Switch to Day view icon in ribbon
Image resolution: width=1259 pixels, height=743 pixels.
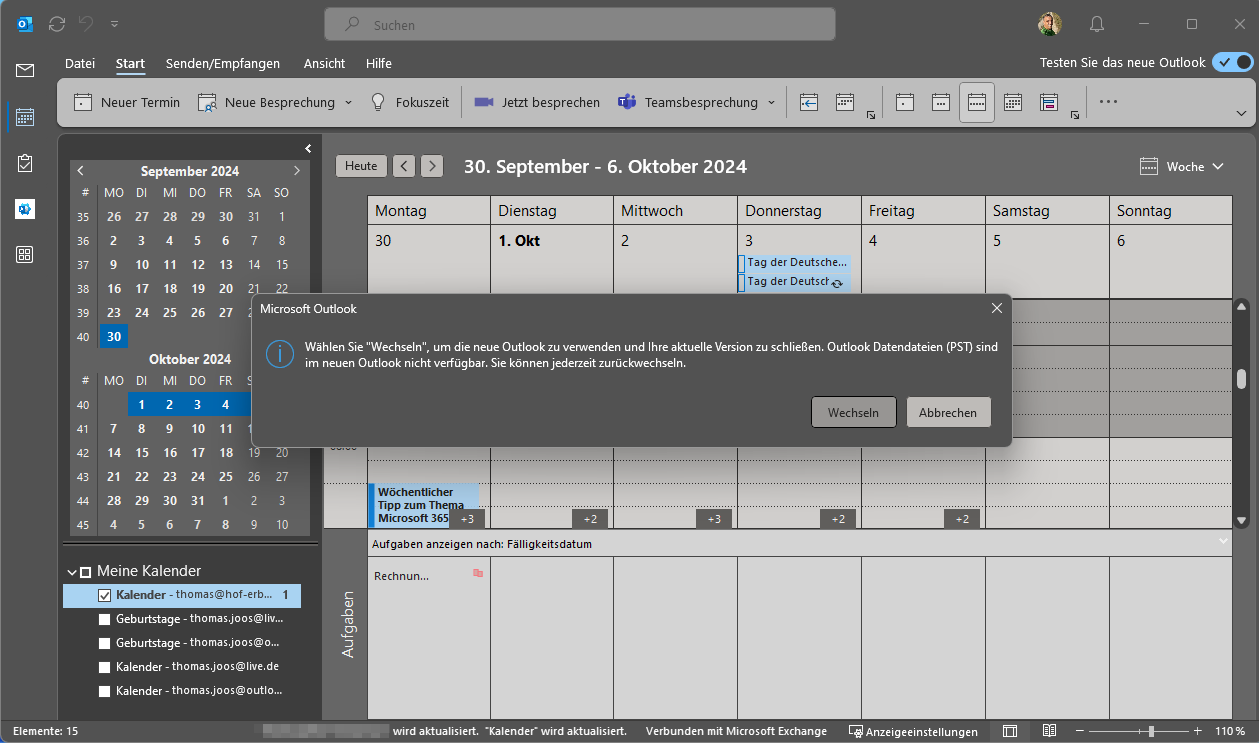pos(905,102)
